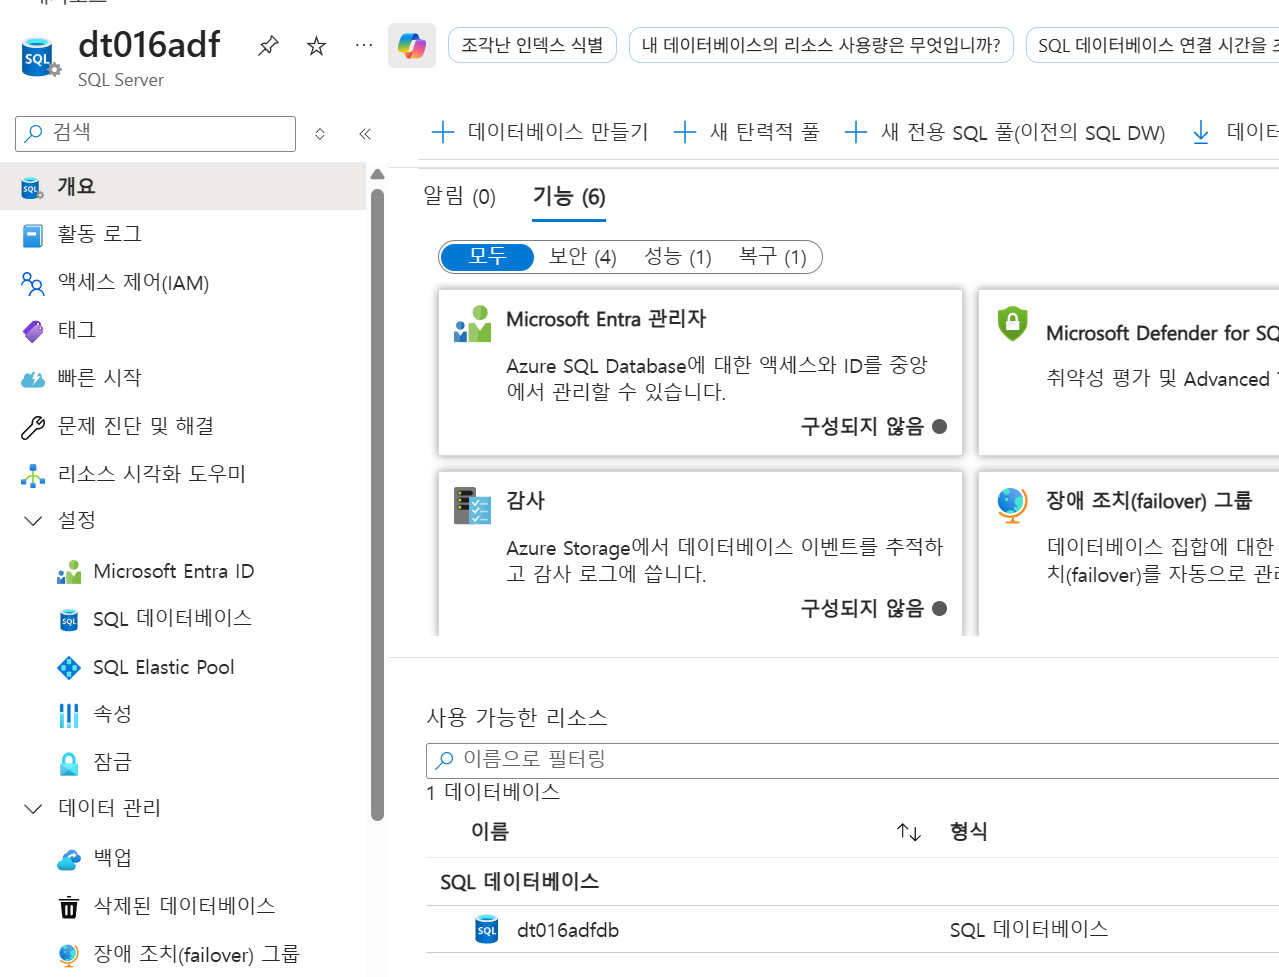1279x977 pixels.
Task: Open 리소스 시각화 도우미 sidebar item
Action: tap(183, 475)
